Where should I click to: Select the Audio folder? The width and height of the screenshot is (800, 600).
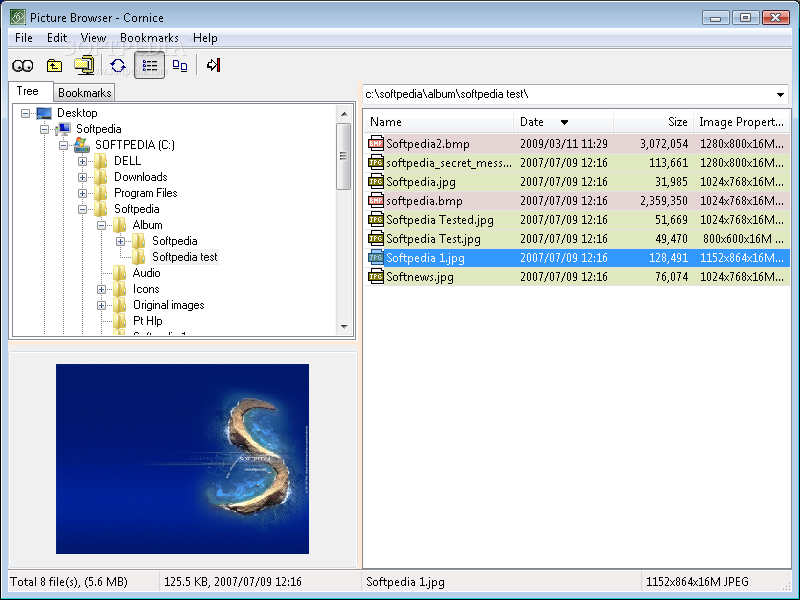[146, 273]
